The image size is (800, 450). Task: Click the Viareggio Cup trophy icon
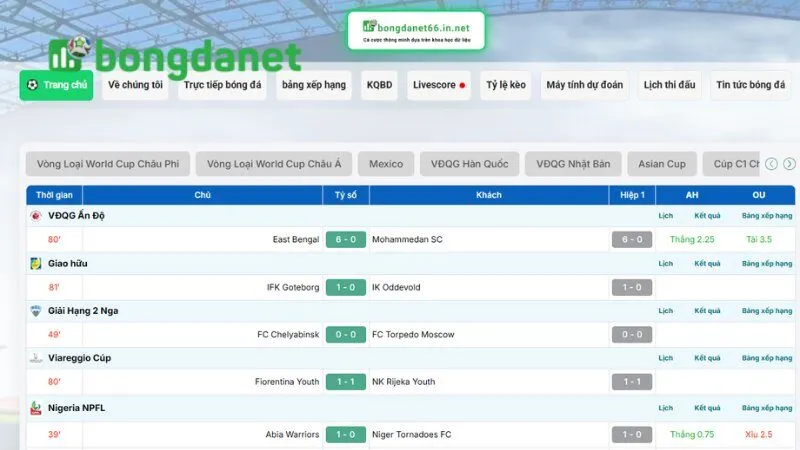pyautogui.click(x=36, y=357)
